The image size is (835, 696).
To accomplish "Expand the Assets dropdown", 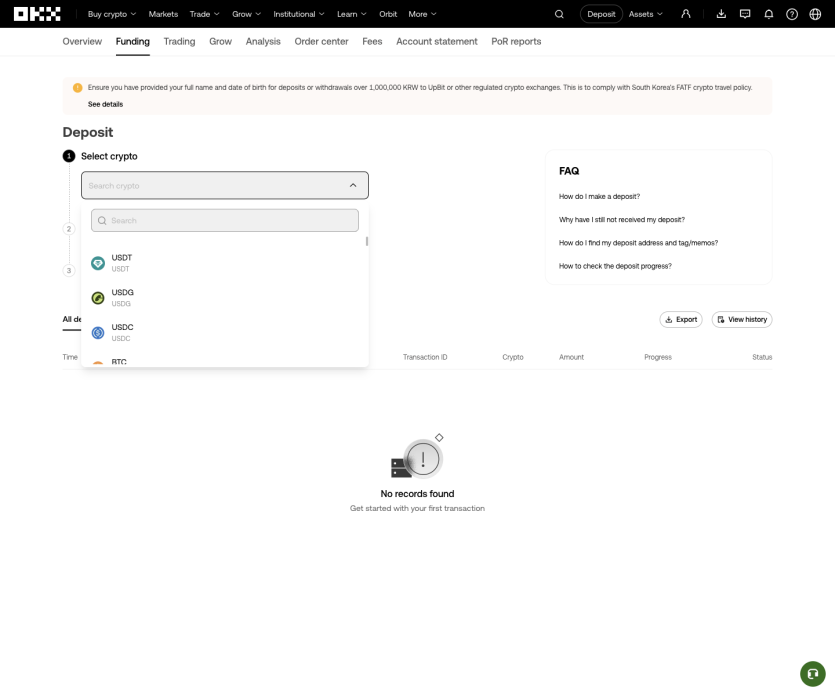I will pyautogui.click(x=645, y=14).
